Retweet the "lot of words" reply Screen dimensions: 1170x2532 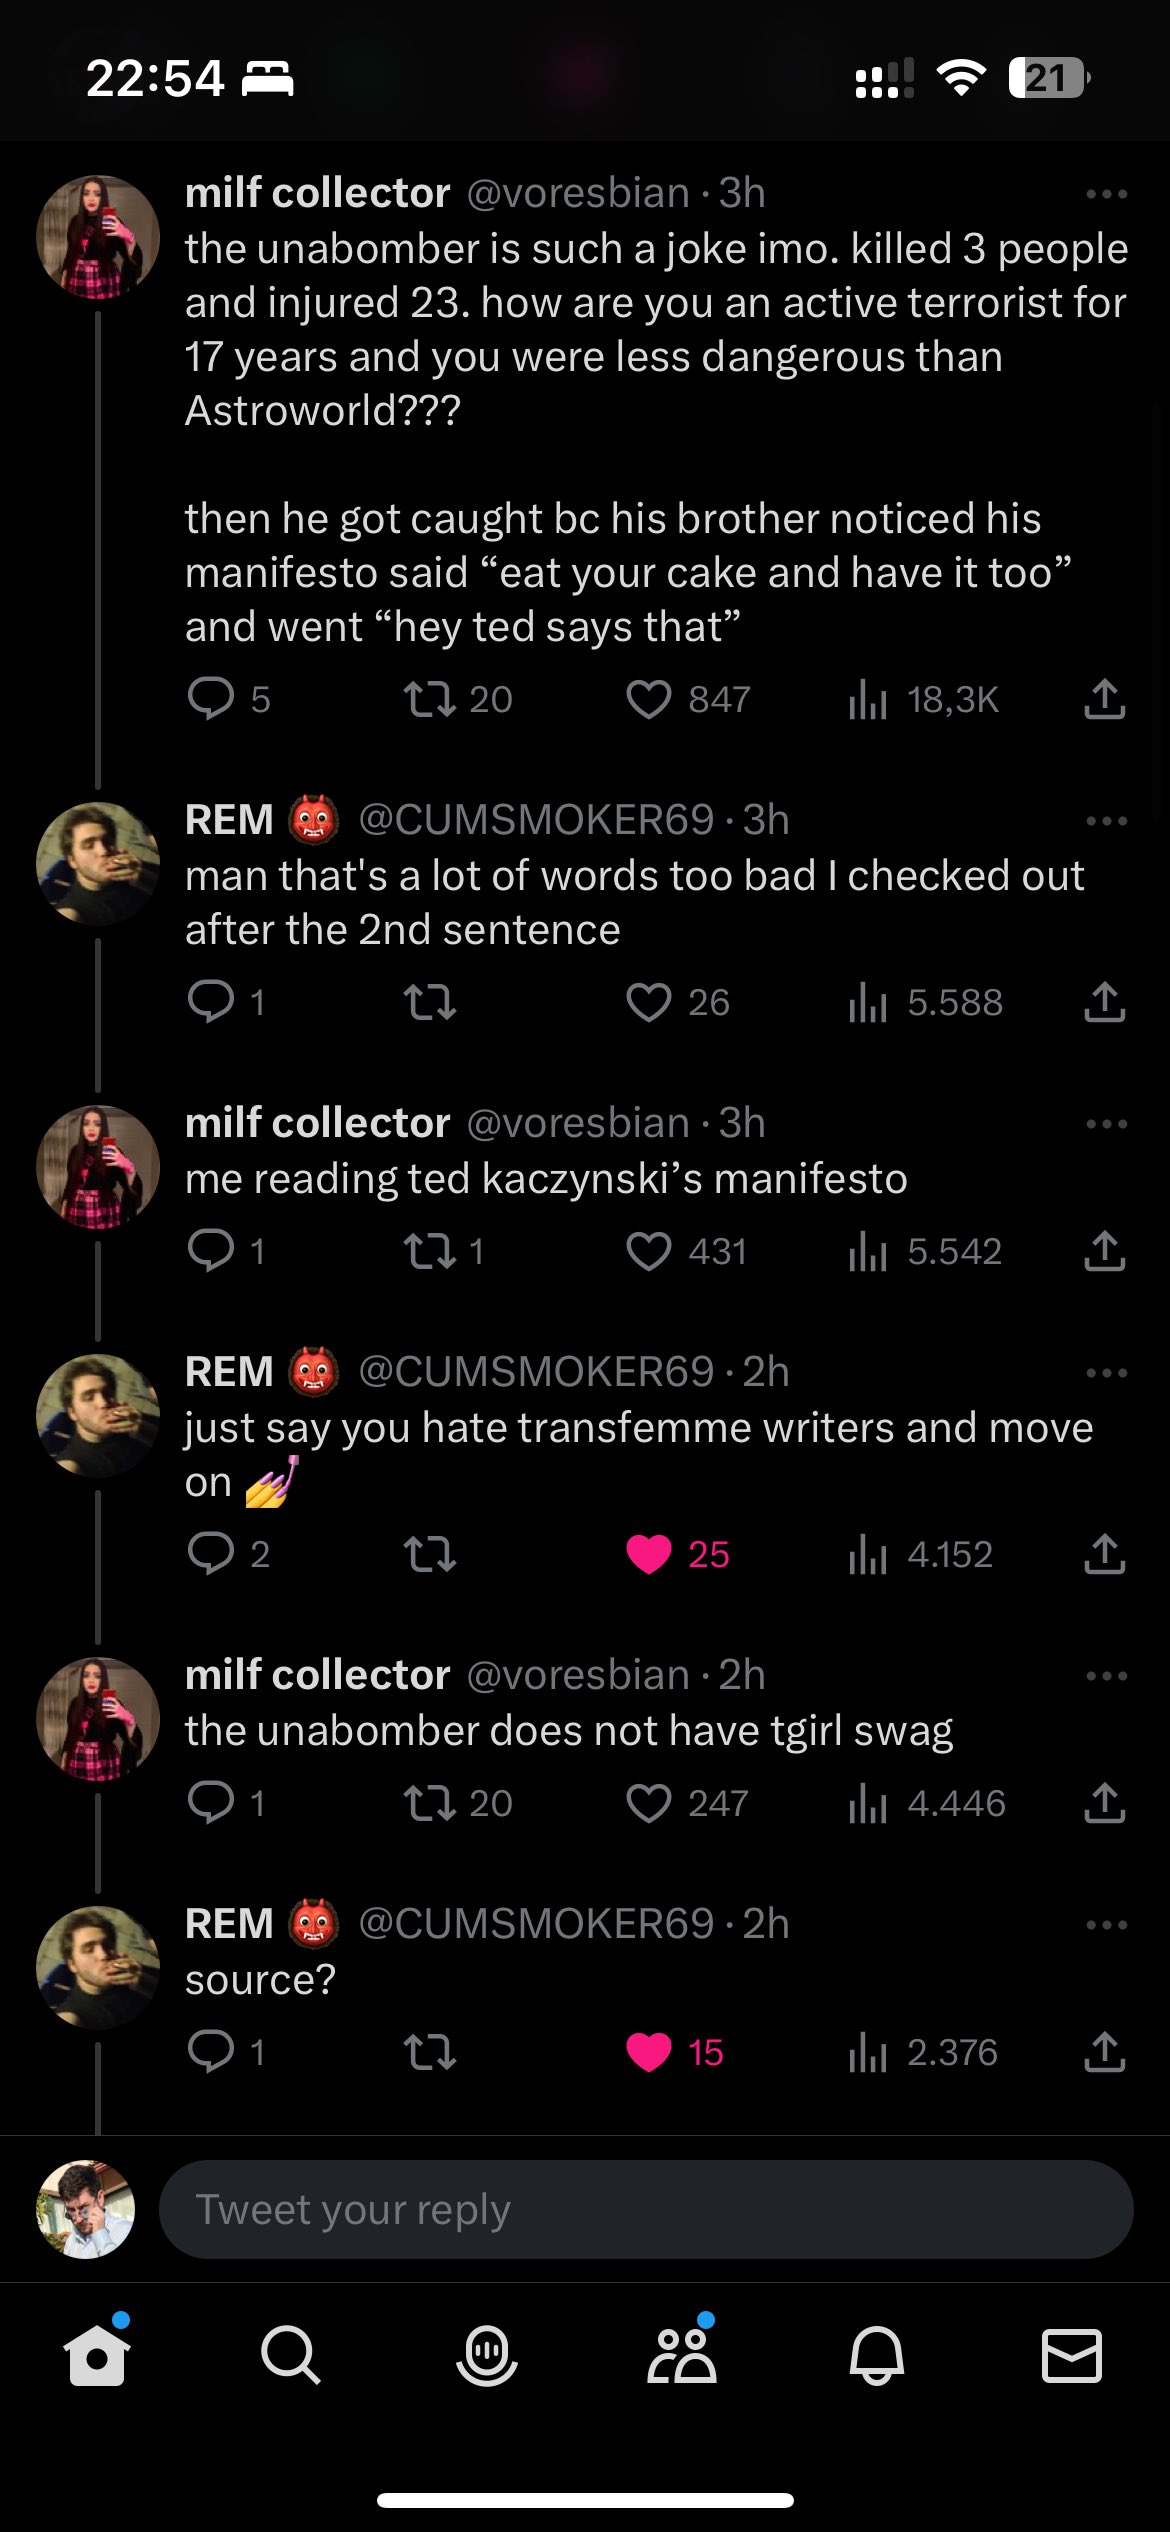click(x=430, y=1002)
